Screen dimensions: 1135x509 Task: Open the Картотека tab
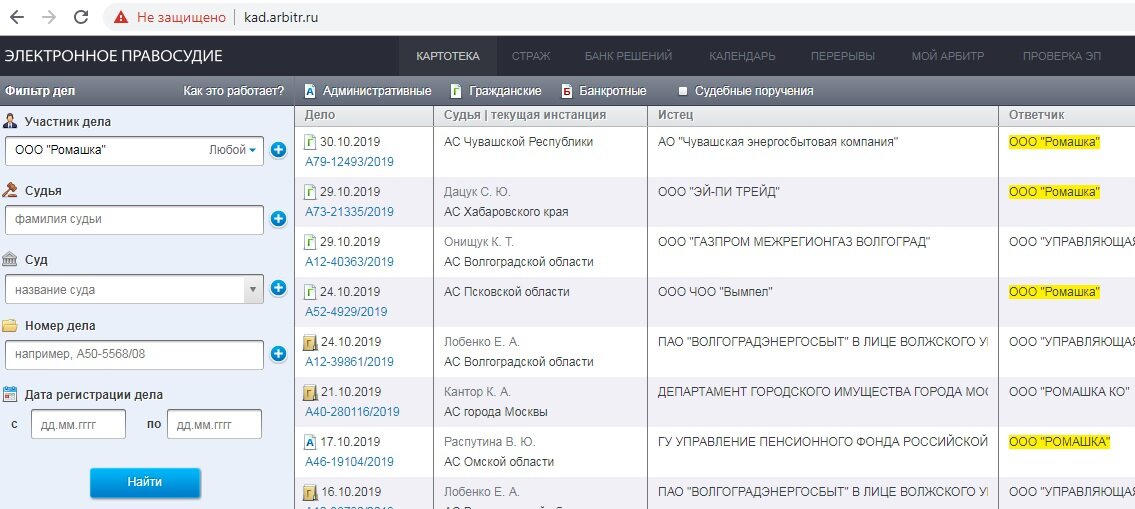tap(448, 56)
